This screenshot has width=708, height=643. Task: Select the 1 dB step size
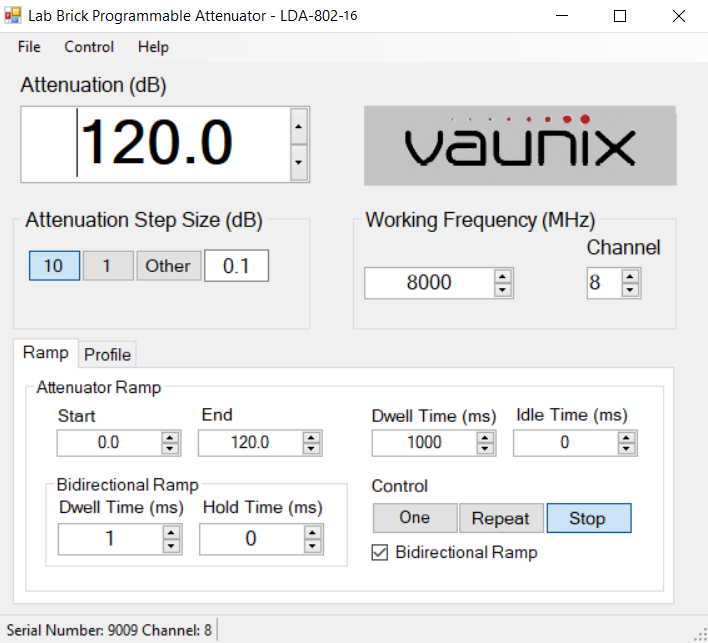107,266
